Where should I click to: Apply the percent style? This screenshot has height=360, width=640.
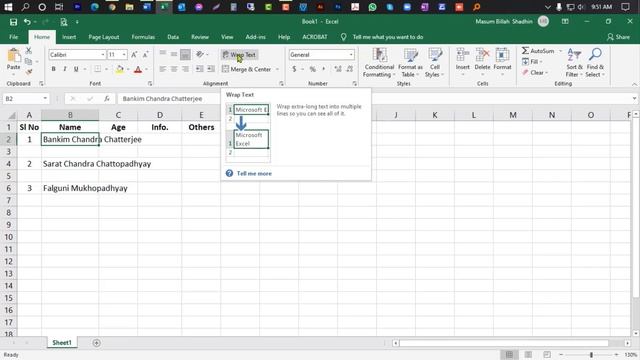(x=313, y=69)
